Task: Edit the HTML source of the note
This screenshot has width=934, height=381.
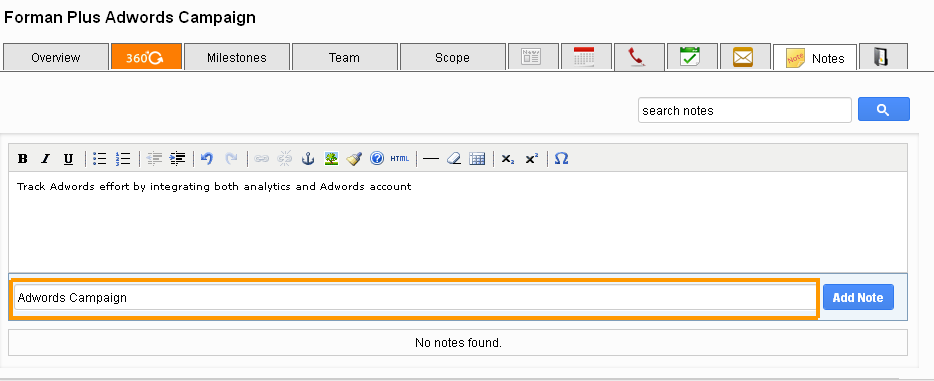Action: [400, 158]
